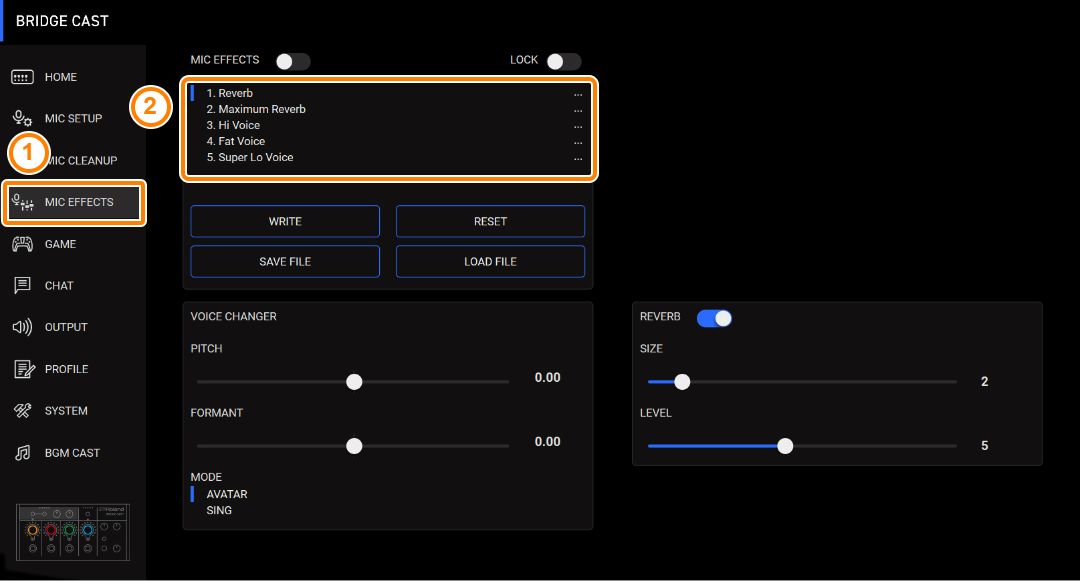
Task: Click the FORMANT slider handle
Action: click(x=354, y=446)
